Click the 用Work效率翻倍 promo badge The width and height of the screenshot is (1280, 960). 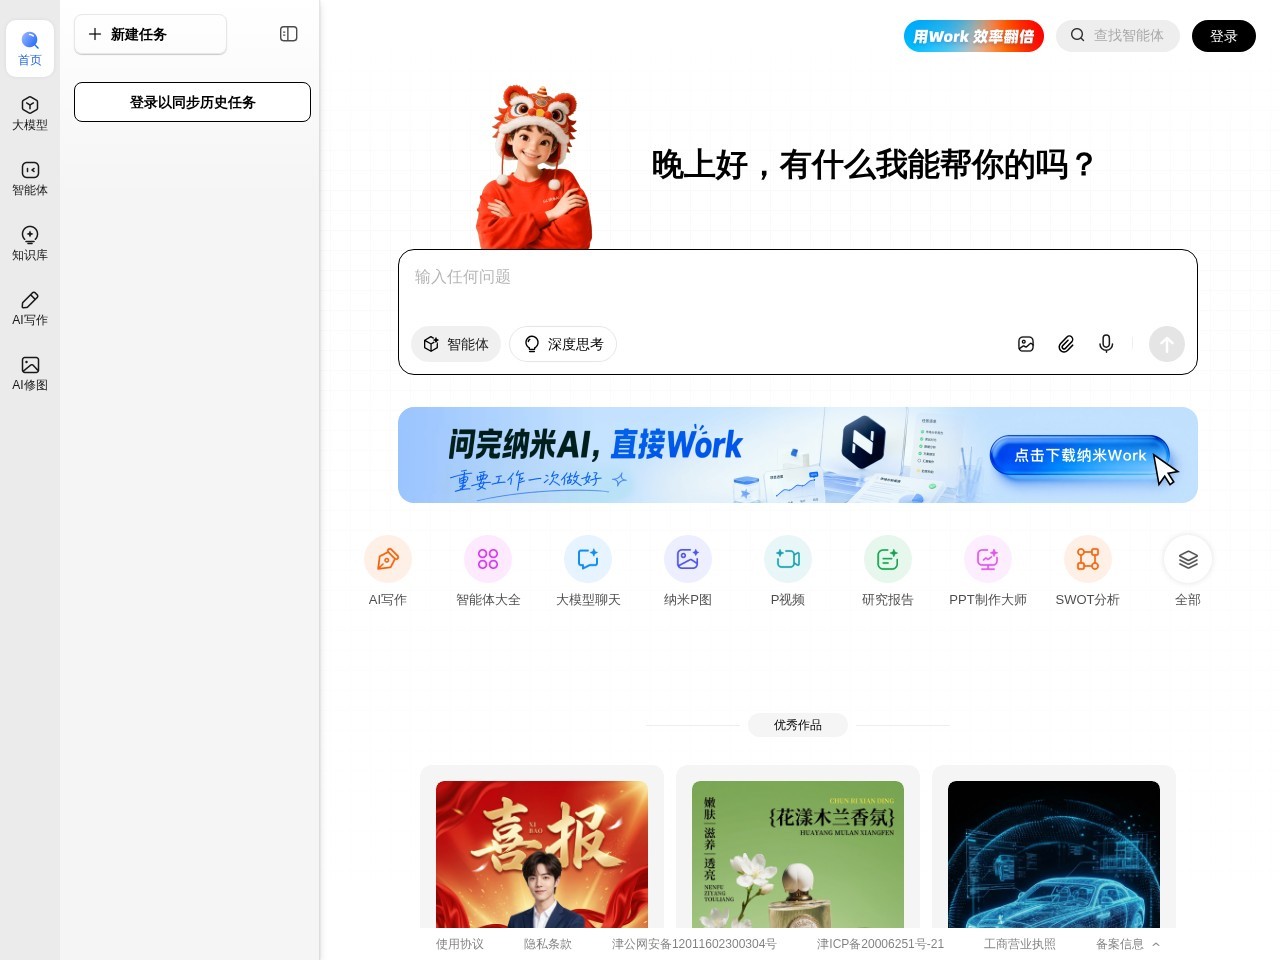(974, 36)
